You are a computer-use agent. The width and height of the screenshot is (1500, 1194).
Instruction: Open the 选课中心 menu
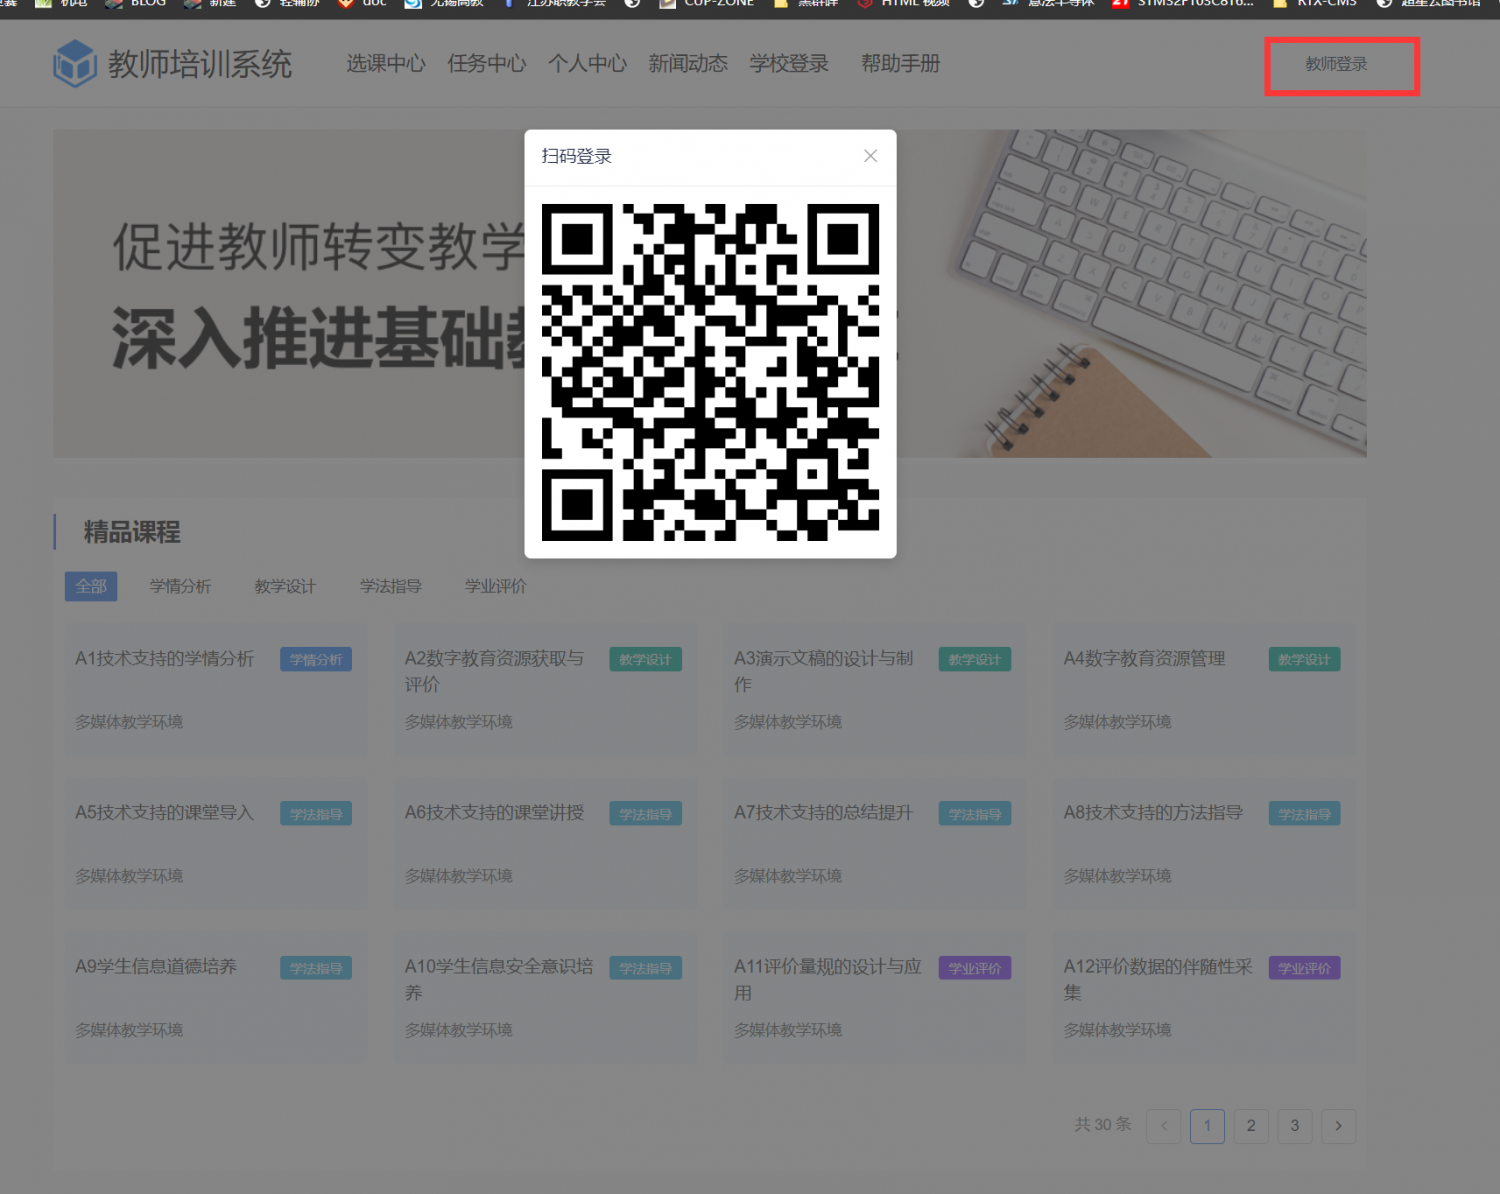[x=386, y=64]
